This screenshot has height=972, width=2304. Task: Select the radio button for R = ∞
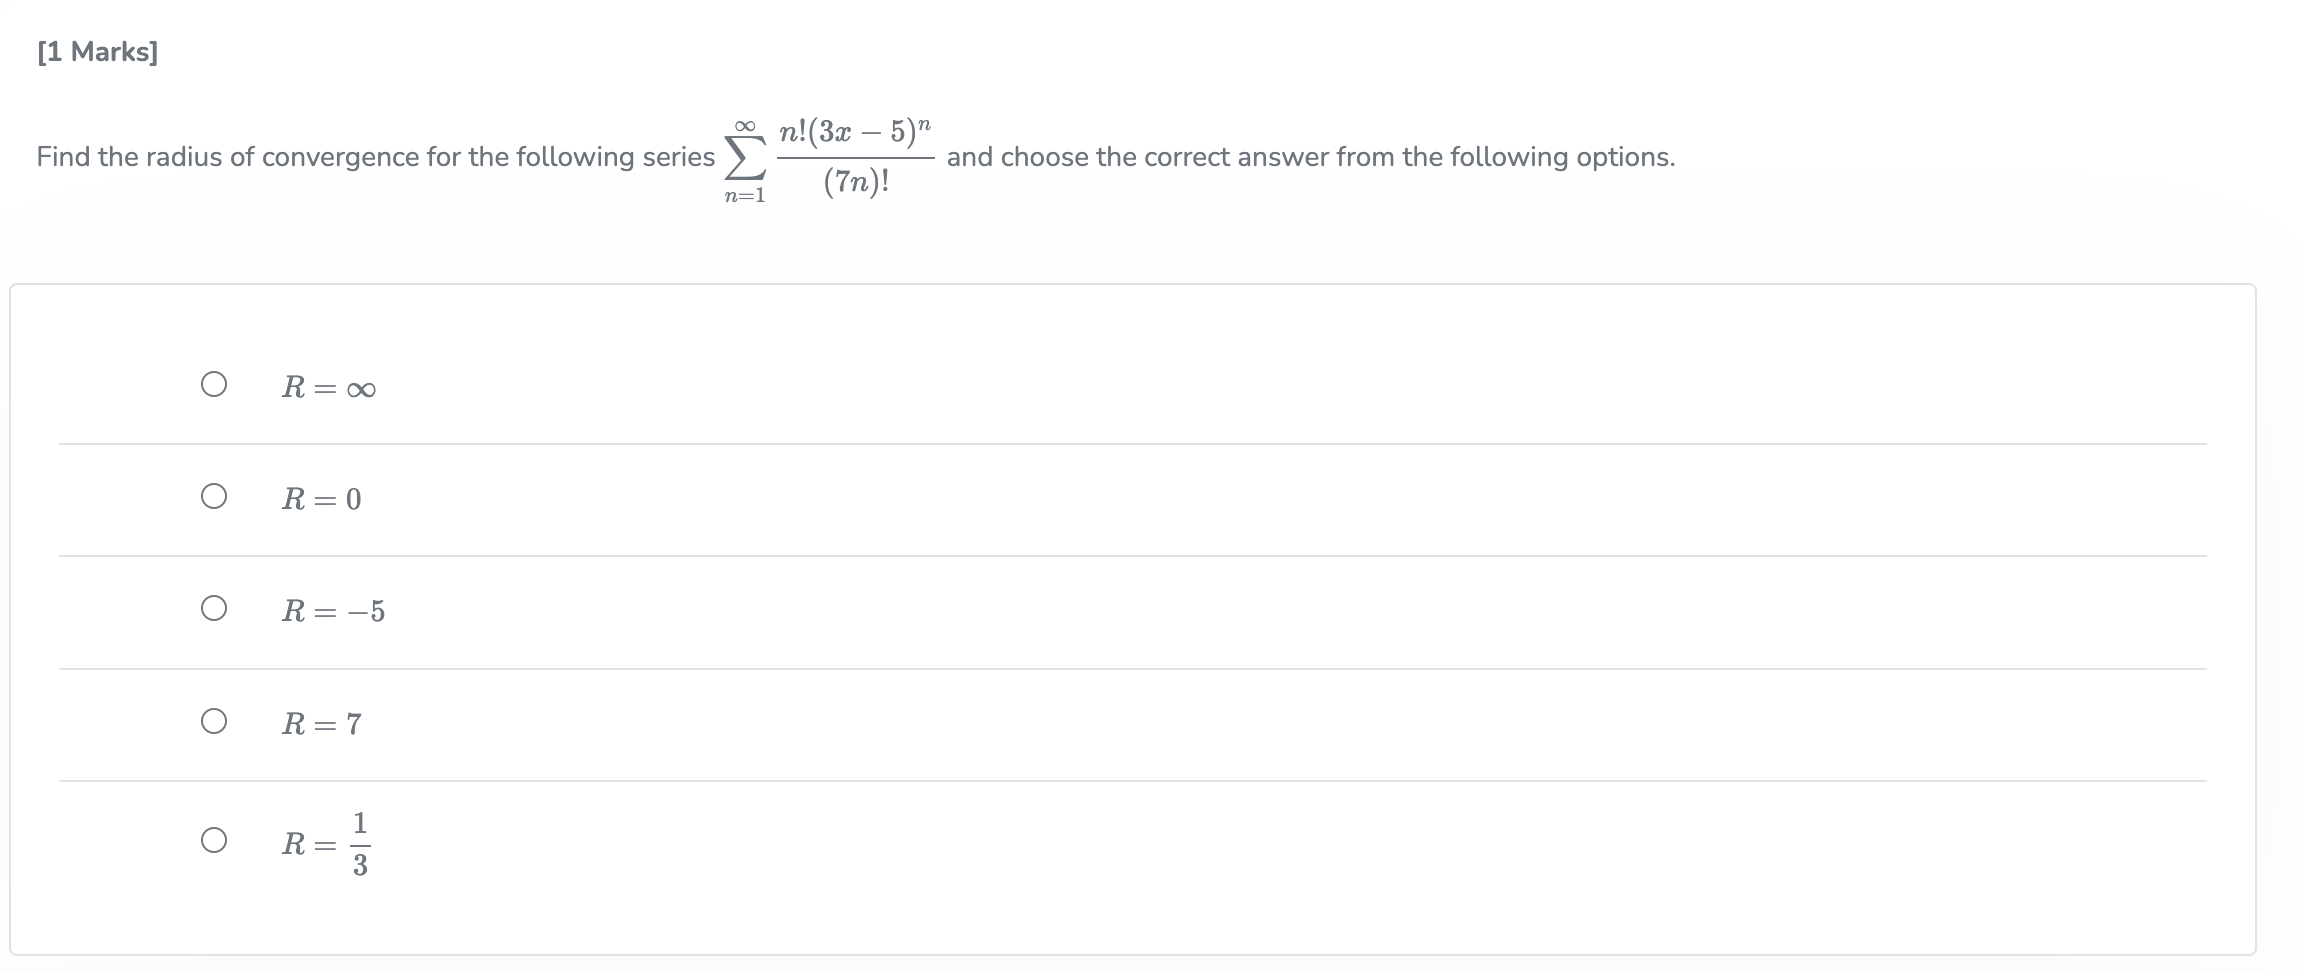click(x=213, y=385)
